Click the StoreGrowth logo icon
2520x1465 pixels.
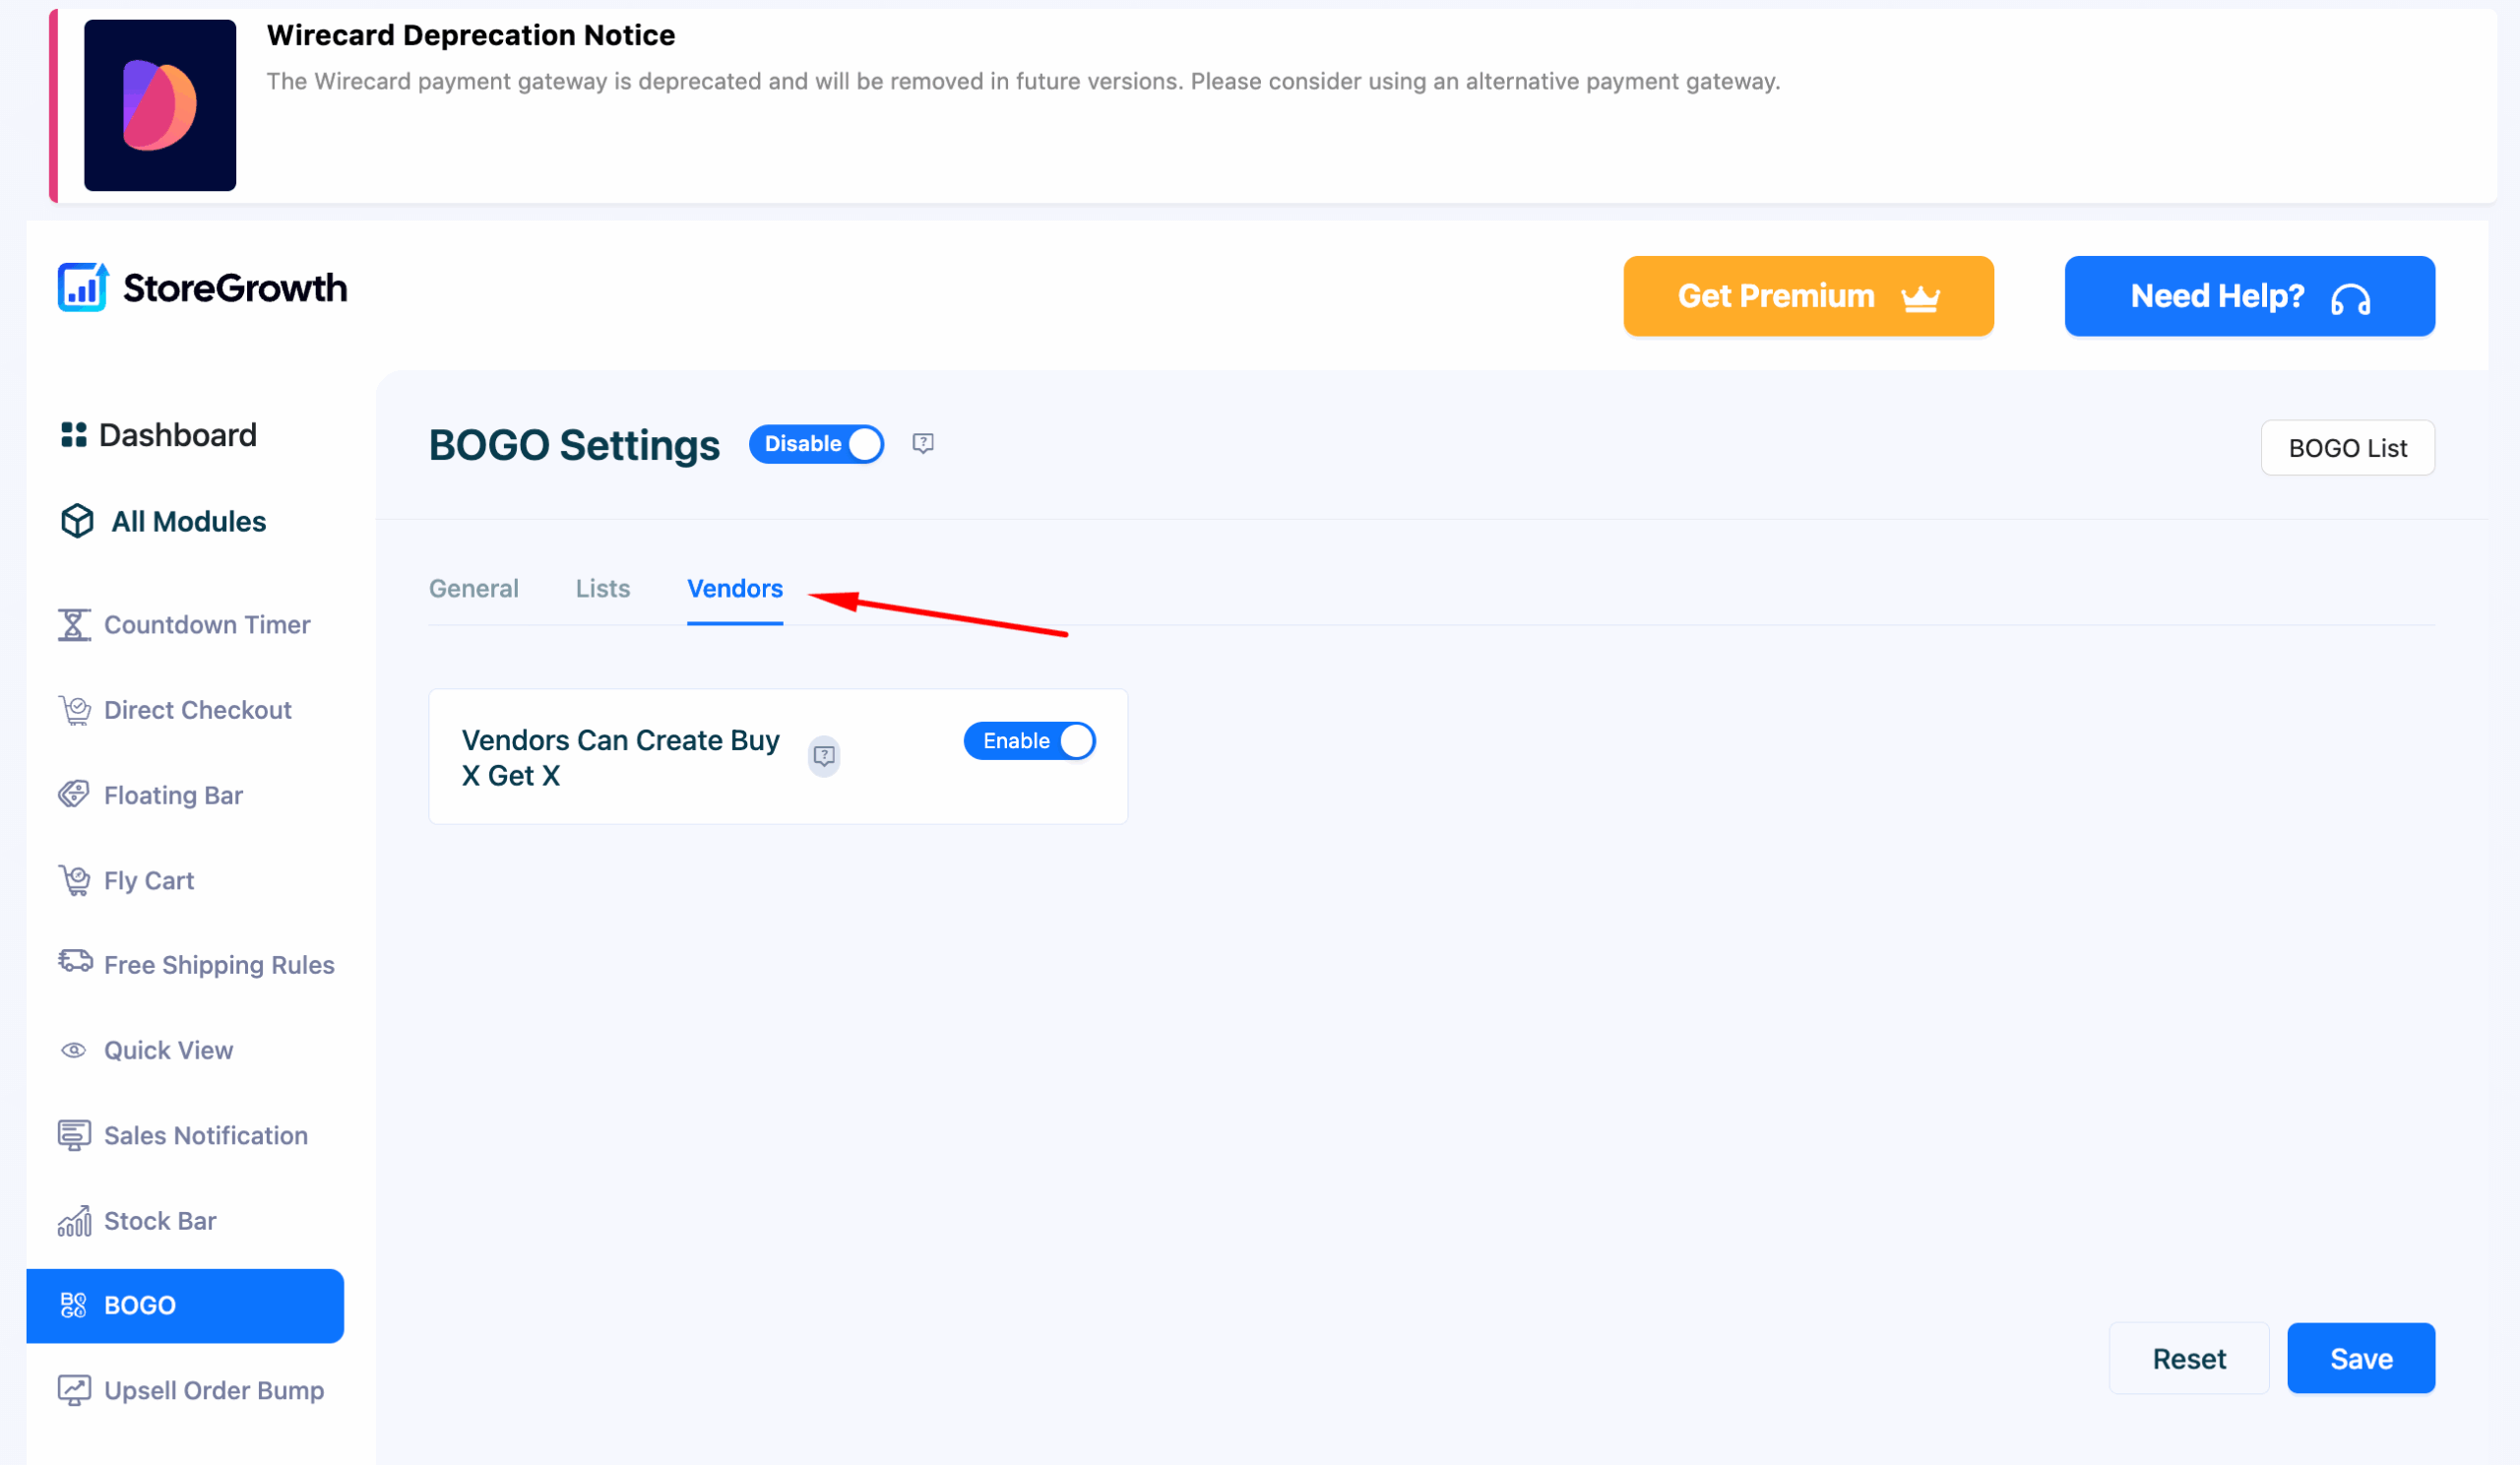(x=83, y=288)
